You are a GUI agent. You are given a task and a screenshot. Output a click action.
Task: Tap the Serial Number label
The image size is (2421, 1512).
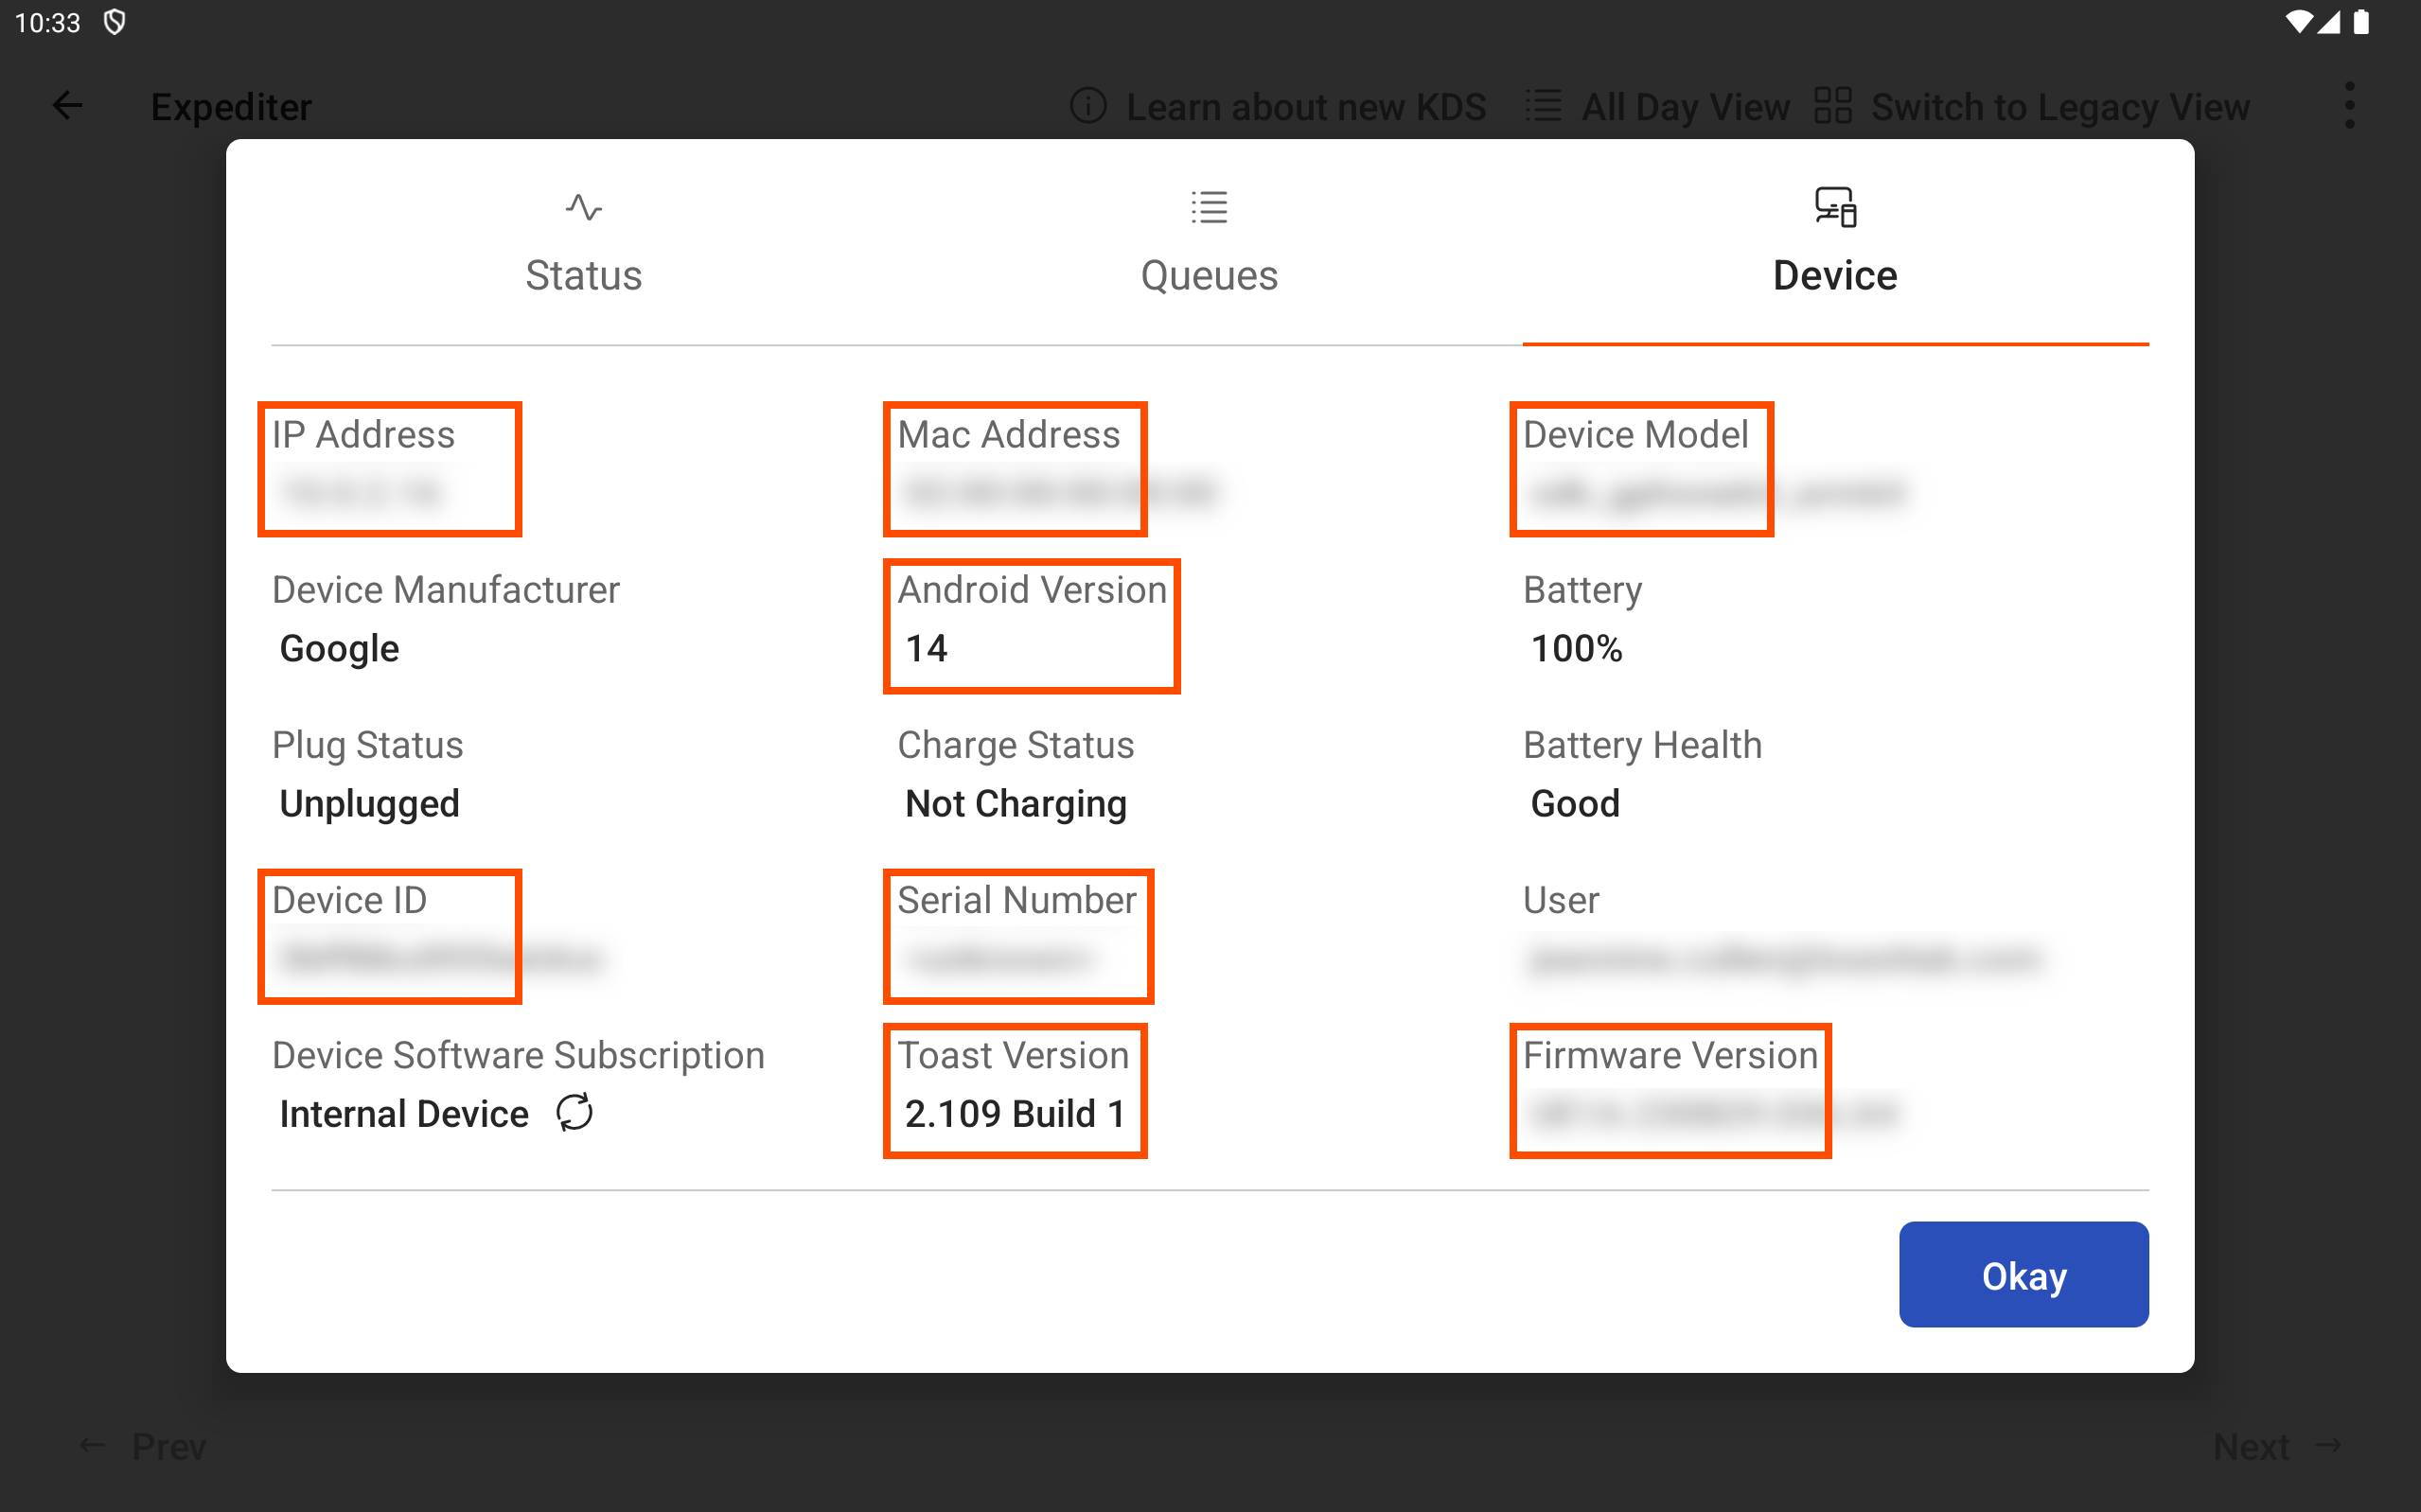(x=1016, y=899)
